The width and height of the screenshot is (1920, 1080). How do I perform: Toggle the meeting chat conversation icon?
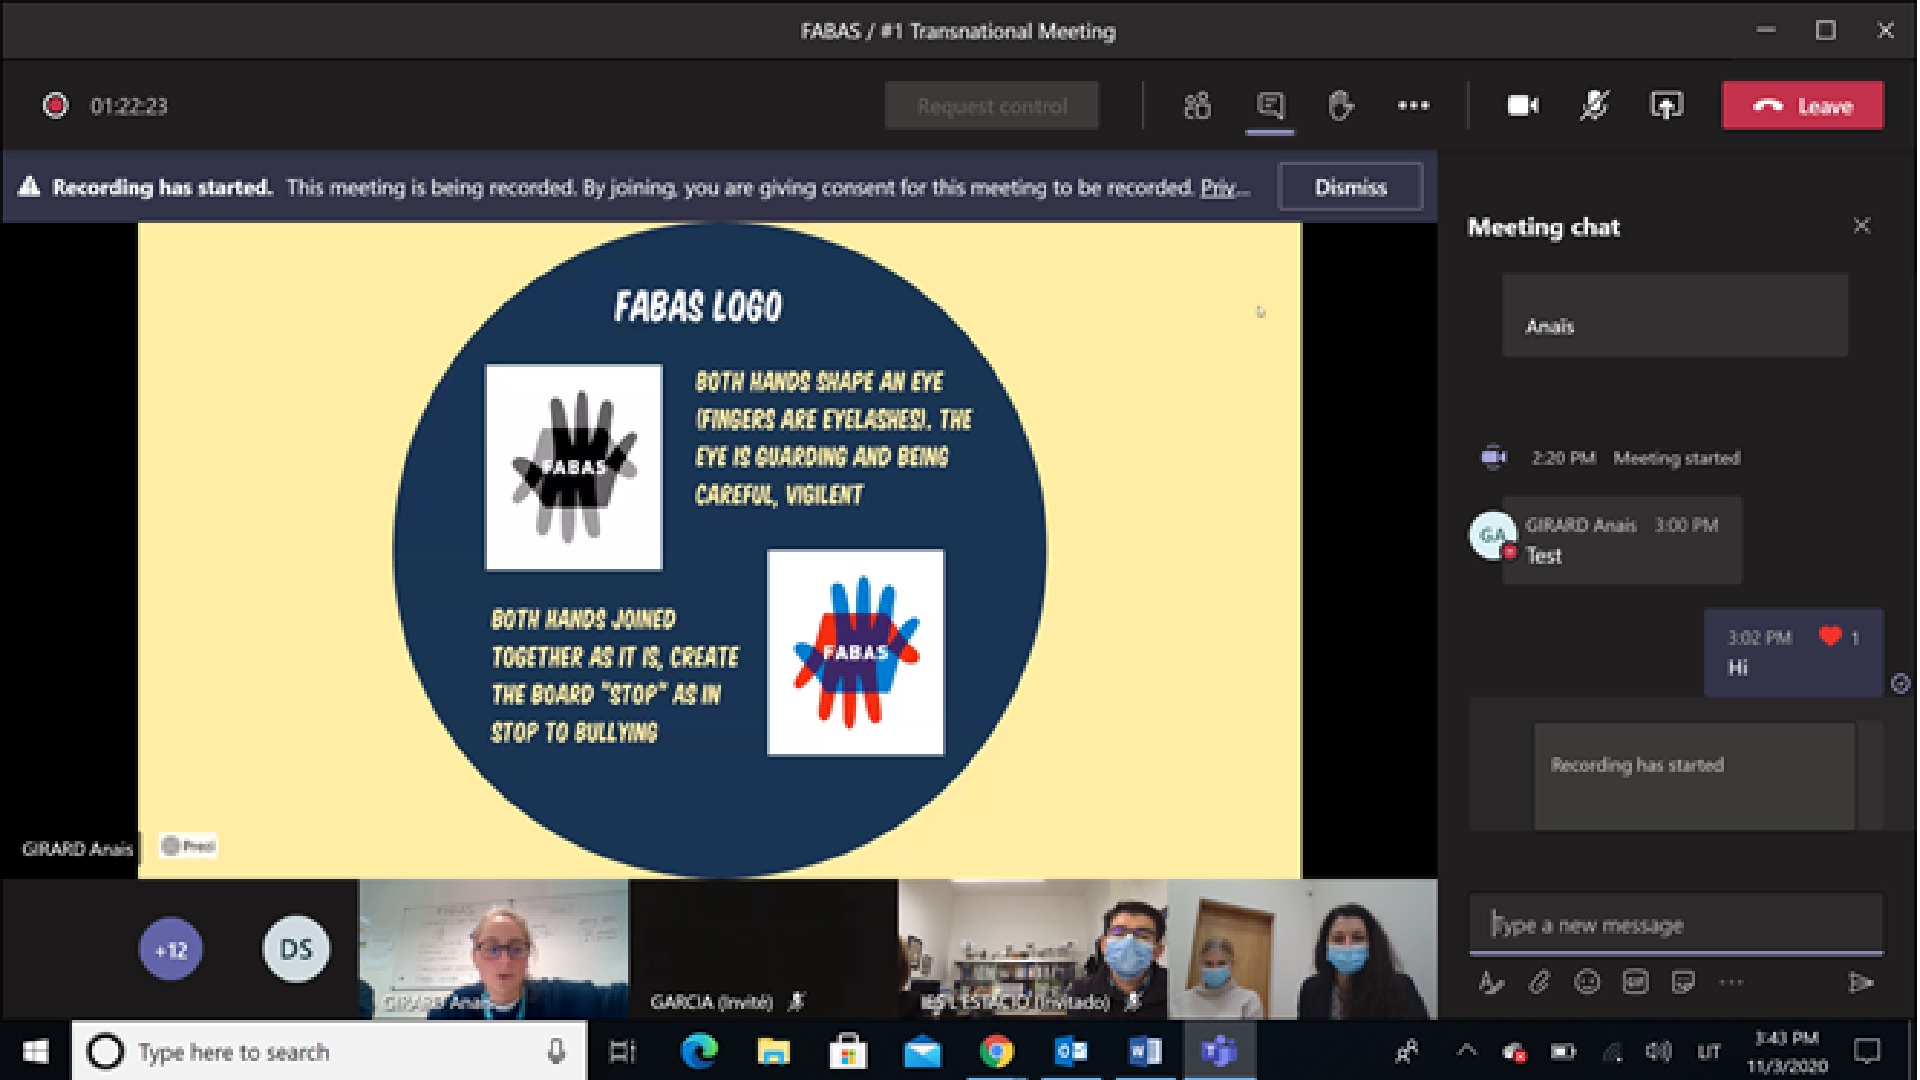[1270, 105]
